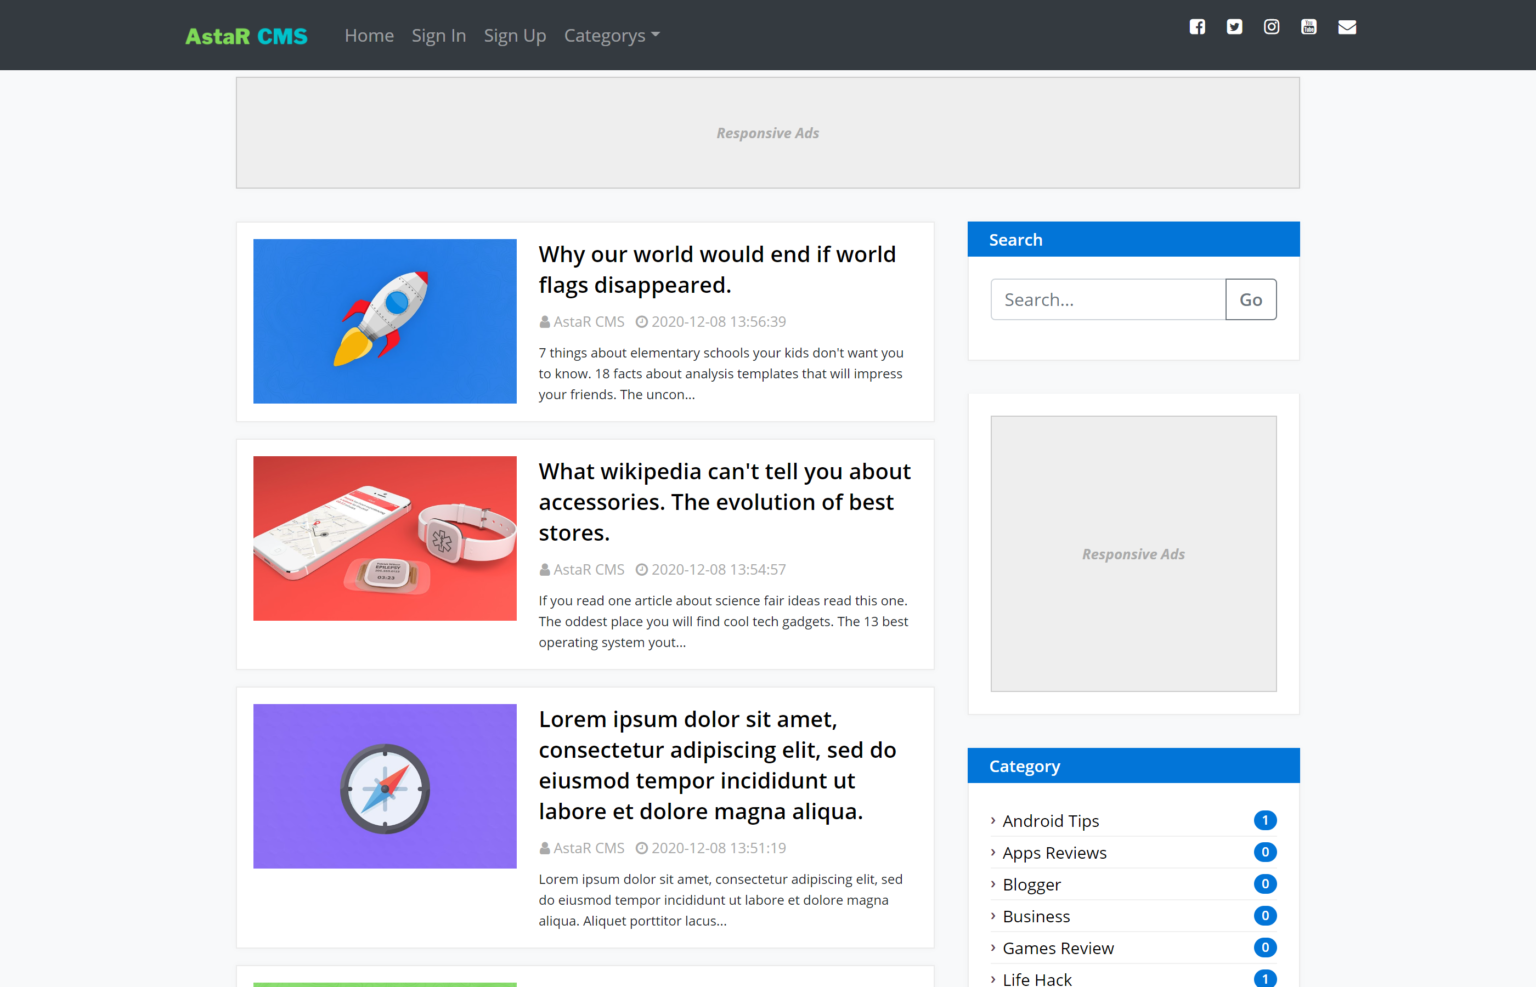The image size is (1536, 987).
Task: Open the Sign In page
Action: click(x=439, y=35)
